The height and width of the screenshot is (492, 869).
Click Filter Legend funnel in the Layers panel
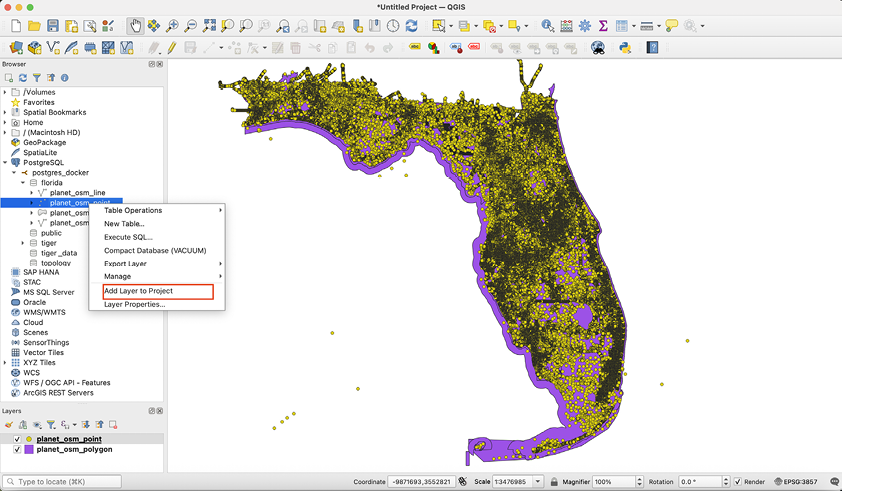coord(51,425)
